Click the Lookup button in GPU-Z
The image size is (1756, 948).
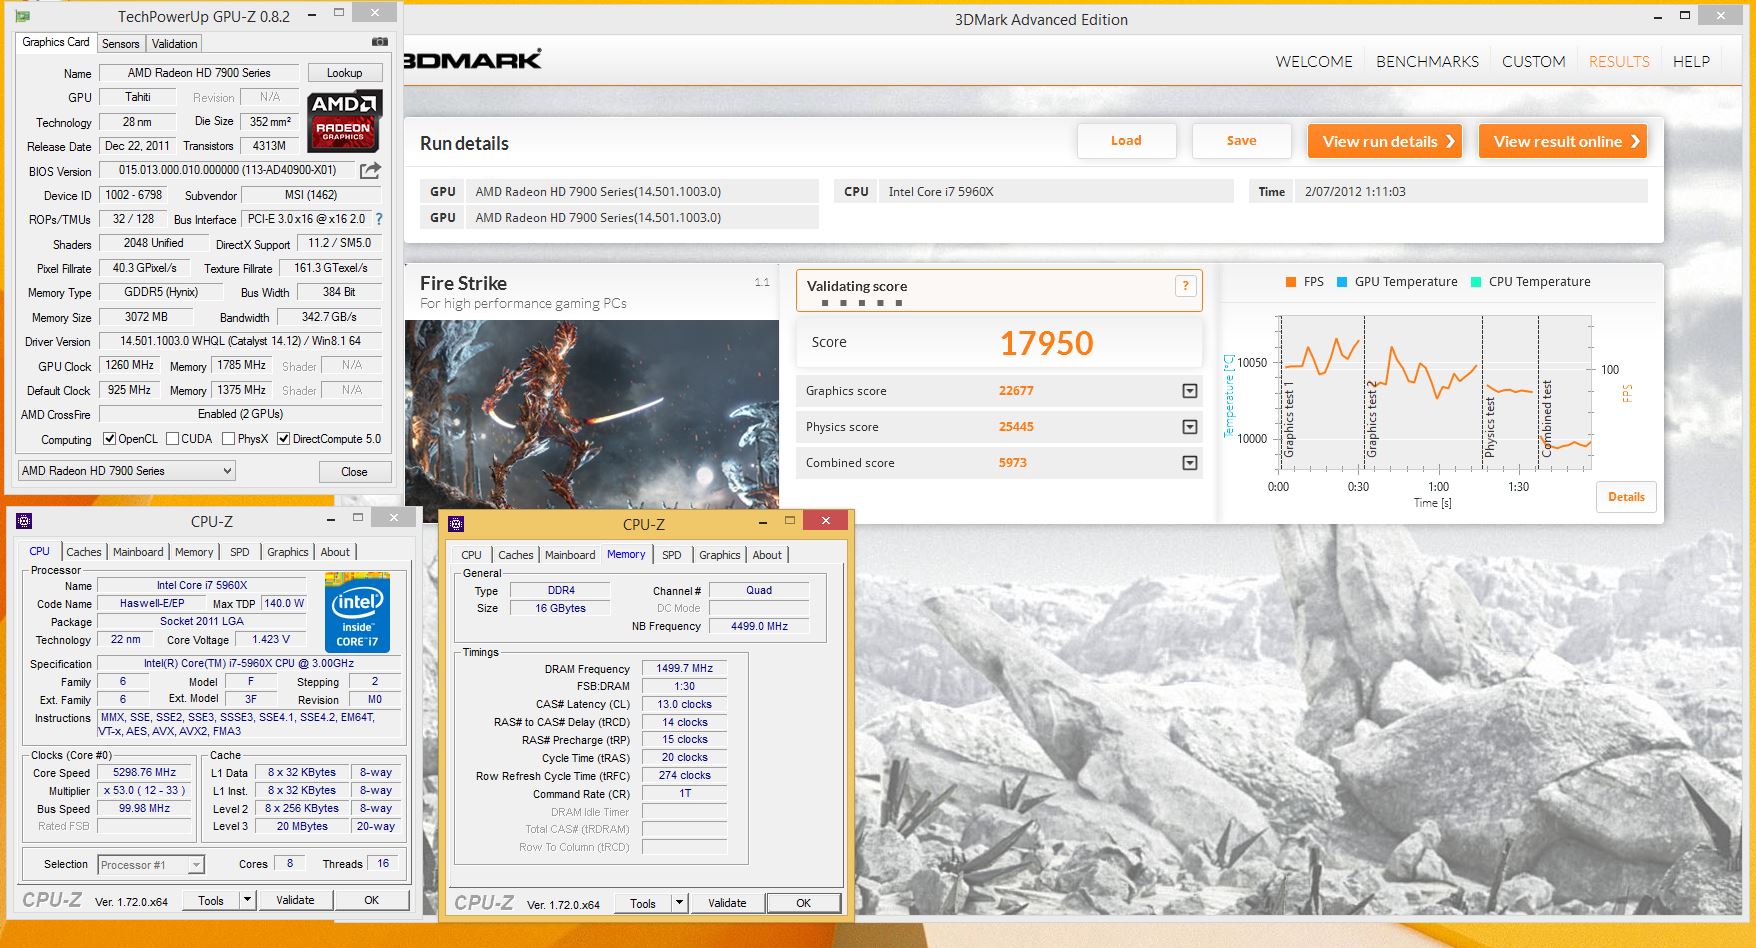pyautogui.click(x=344, y=73)
